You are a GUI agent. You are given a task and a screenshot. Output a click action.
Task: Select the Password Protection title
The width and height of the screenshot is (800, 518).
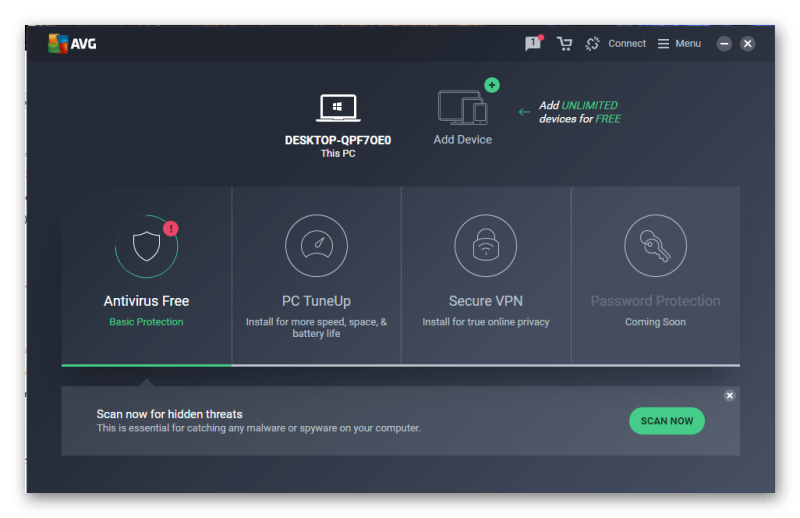[x=656, y=301]
